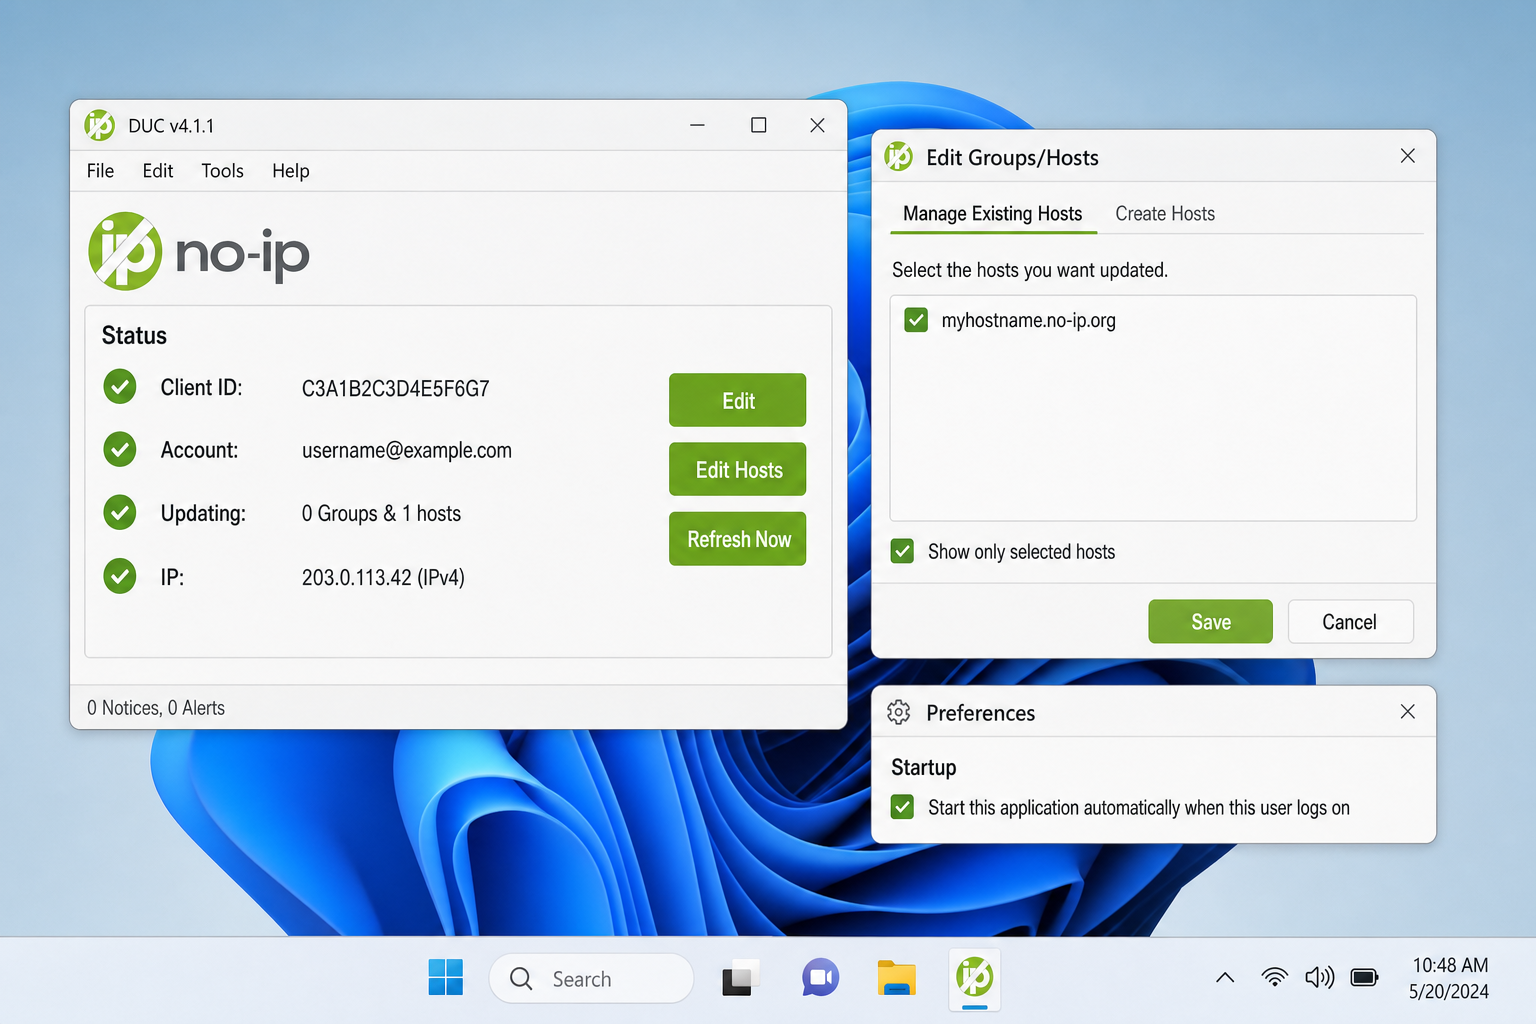The image size is (1536, 1024).
Task: Click the taskbar Search box
Action: point(591,978)
